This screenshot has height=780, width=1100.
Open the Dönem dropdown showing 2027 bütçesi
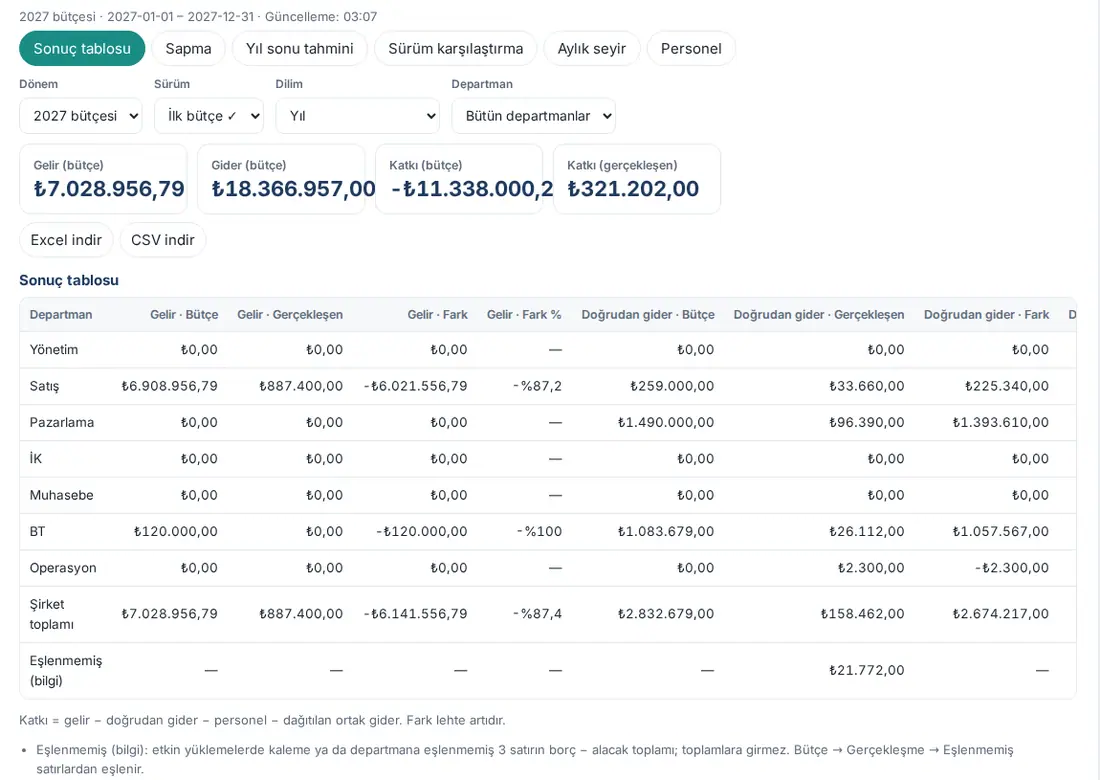click(x=81, y=116)
